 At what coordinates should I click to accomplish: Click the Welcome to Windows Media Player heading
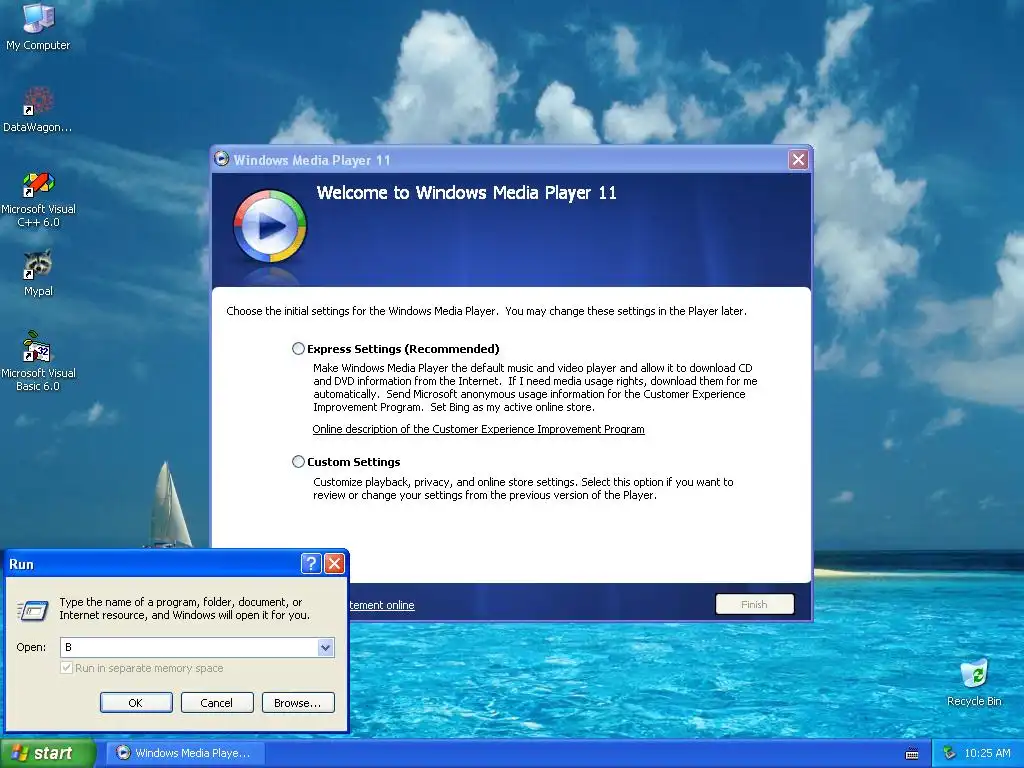[466, 193]
